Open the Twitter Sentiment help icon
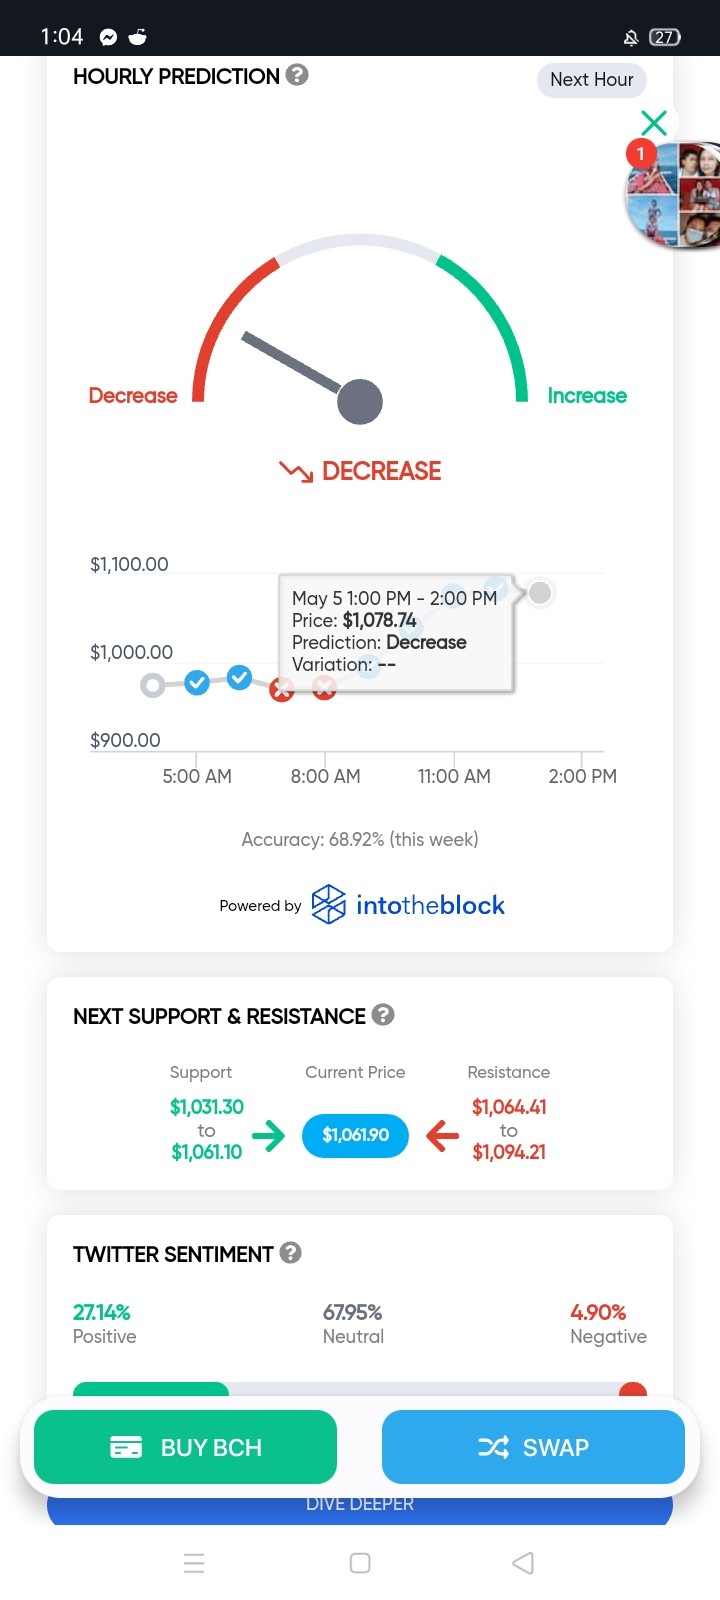The image size is (720, 1600). (x=290, y=1253)
